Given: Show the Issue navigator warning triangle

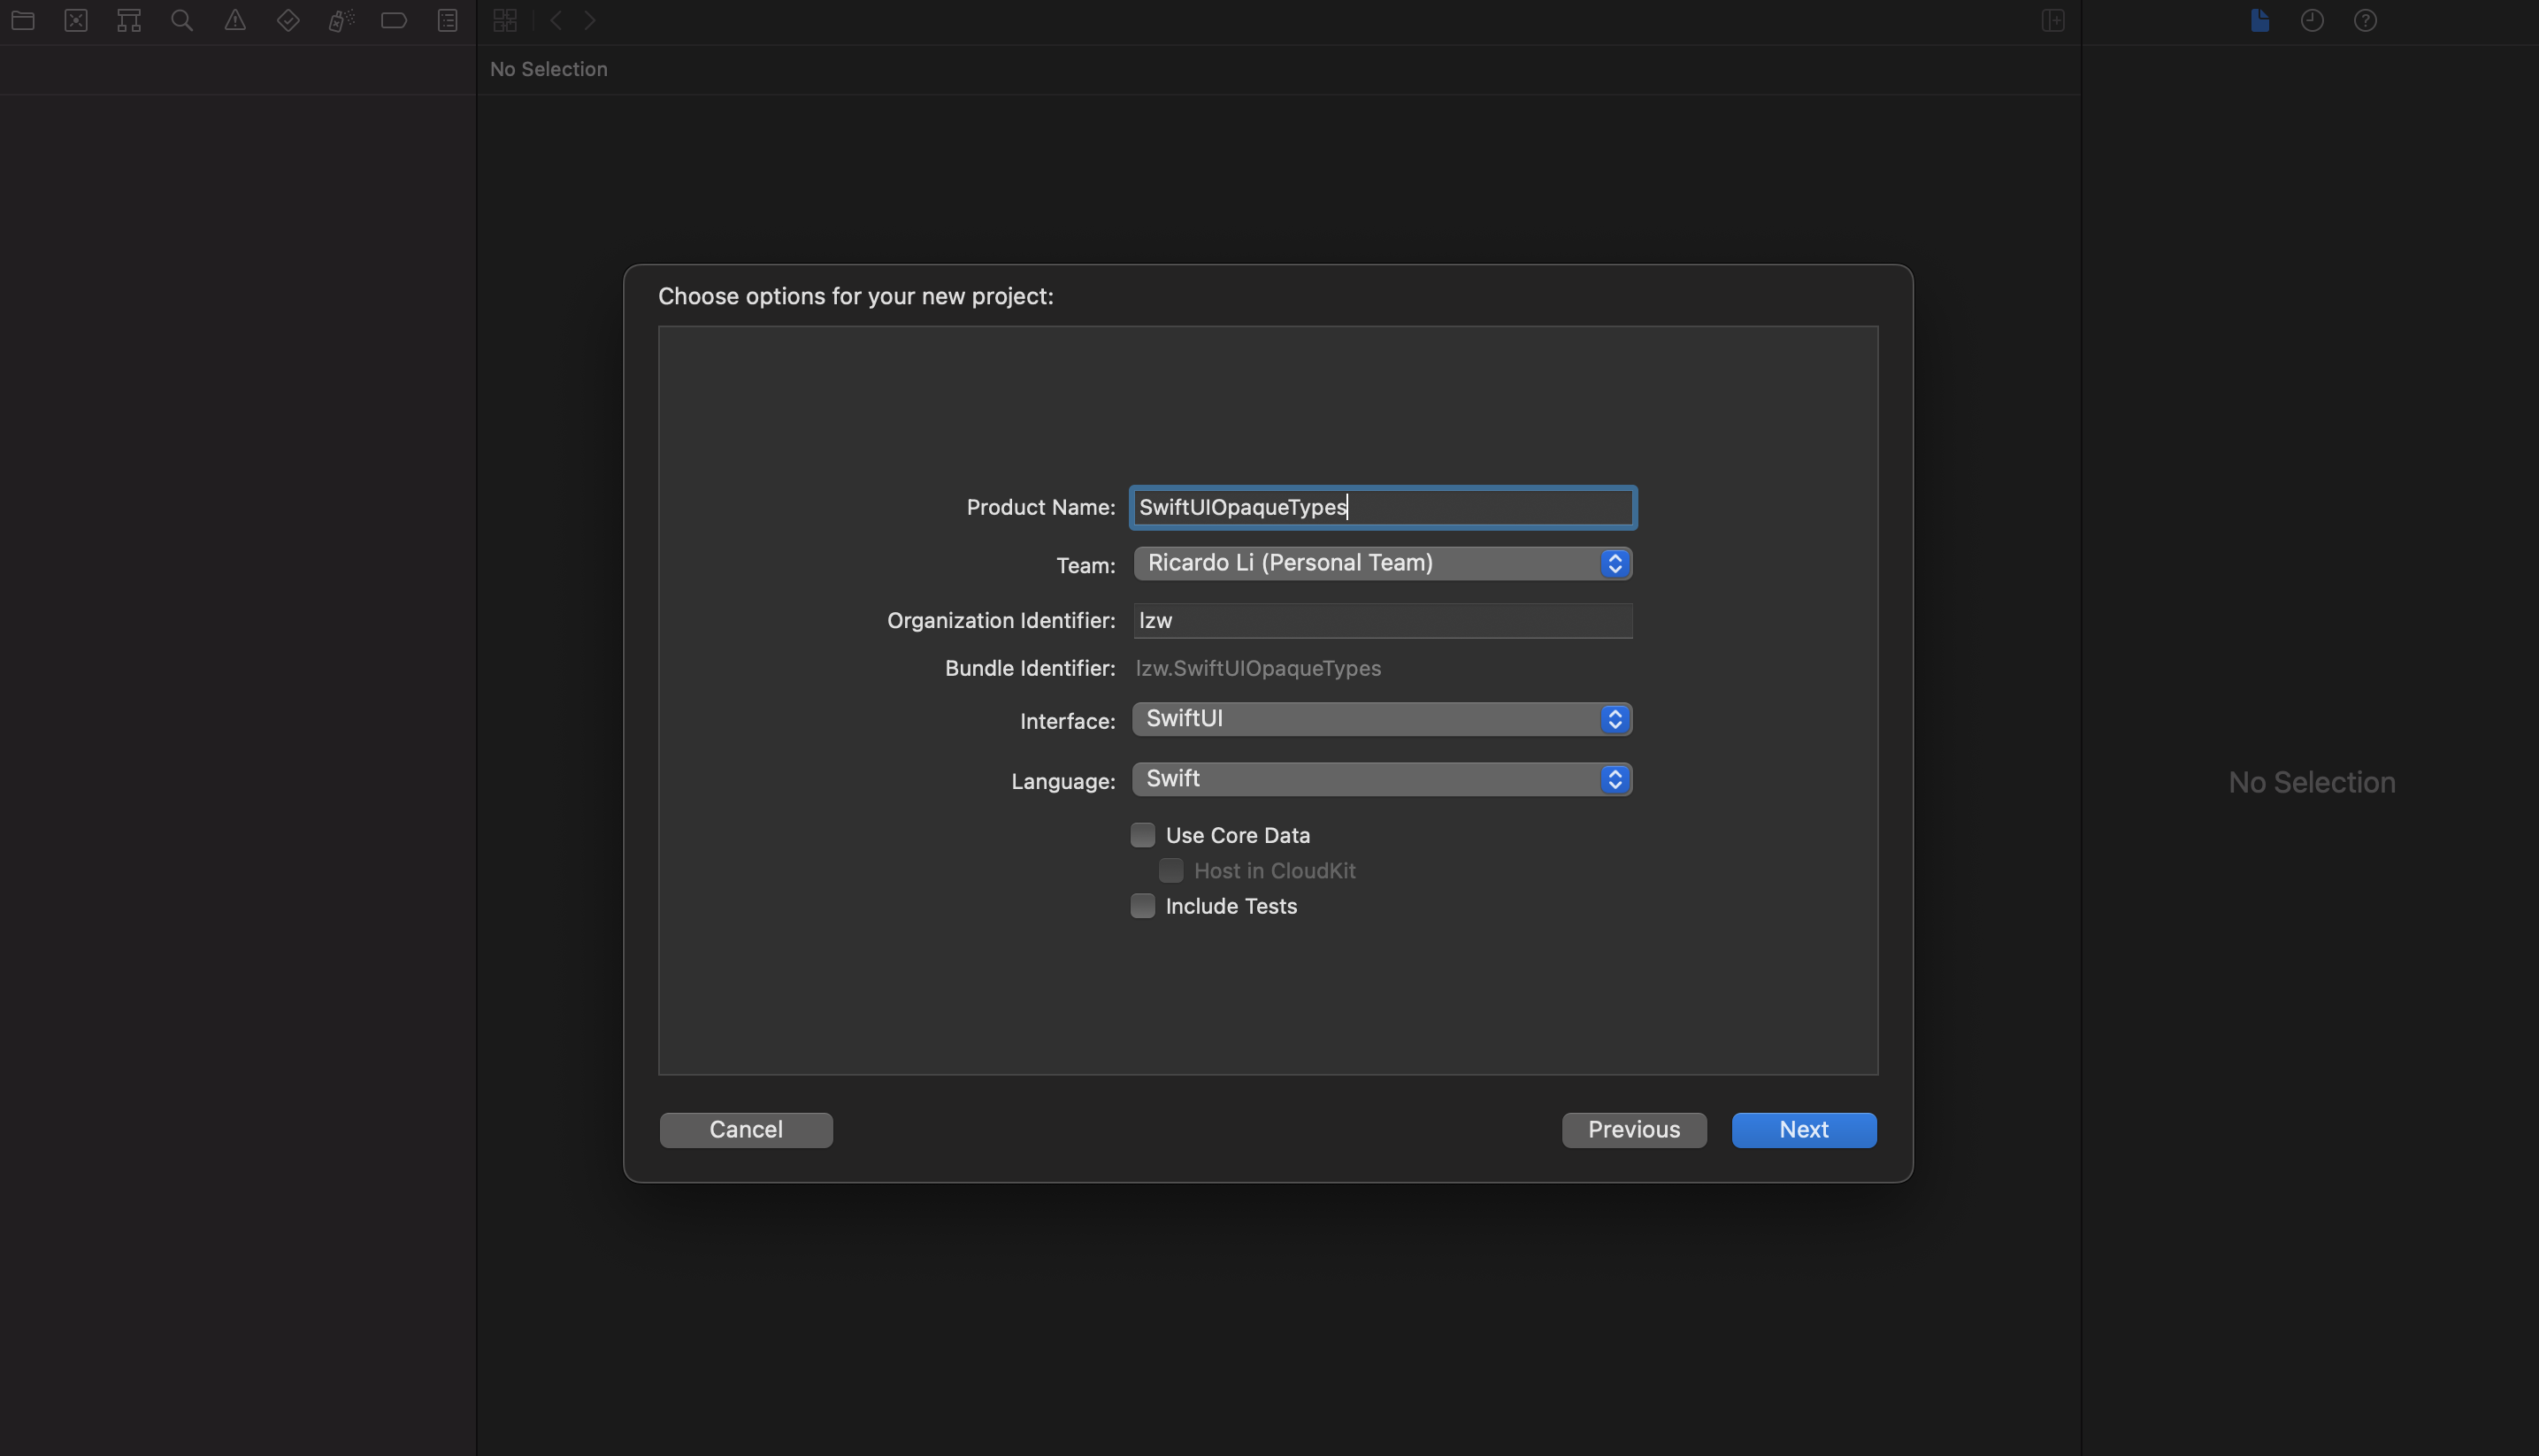Looking at the screenshot, I should pyautogui.click(x=235, y=20).
